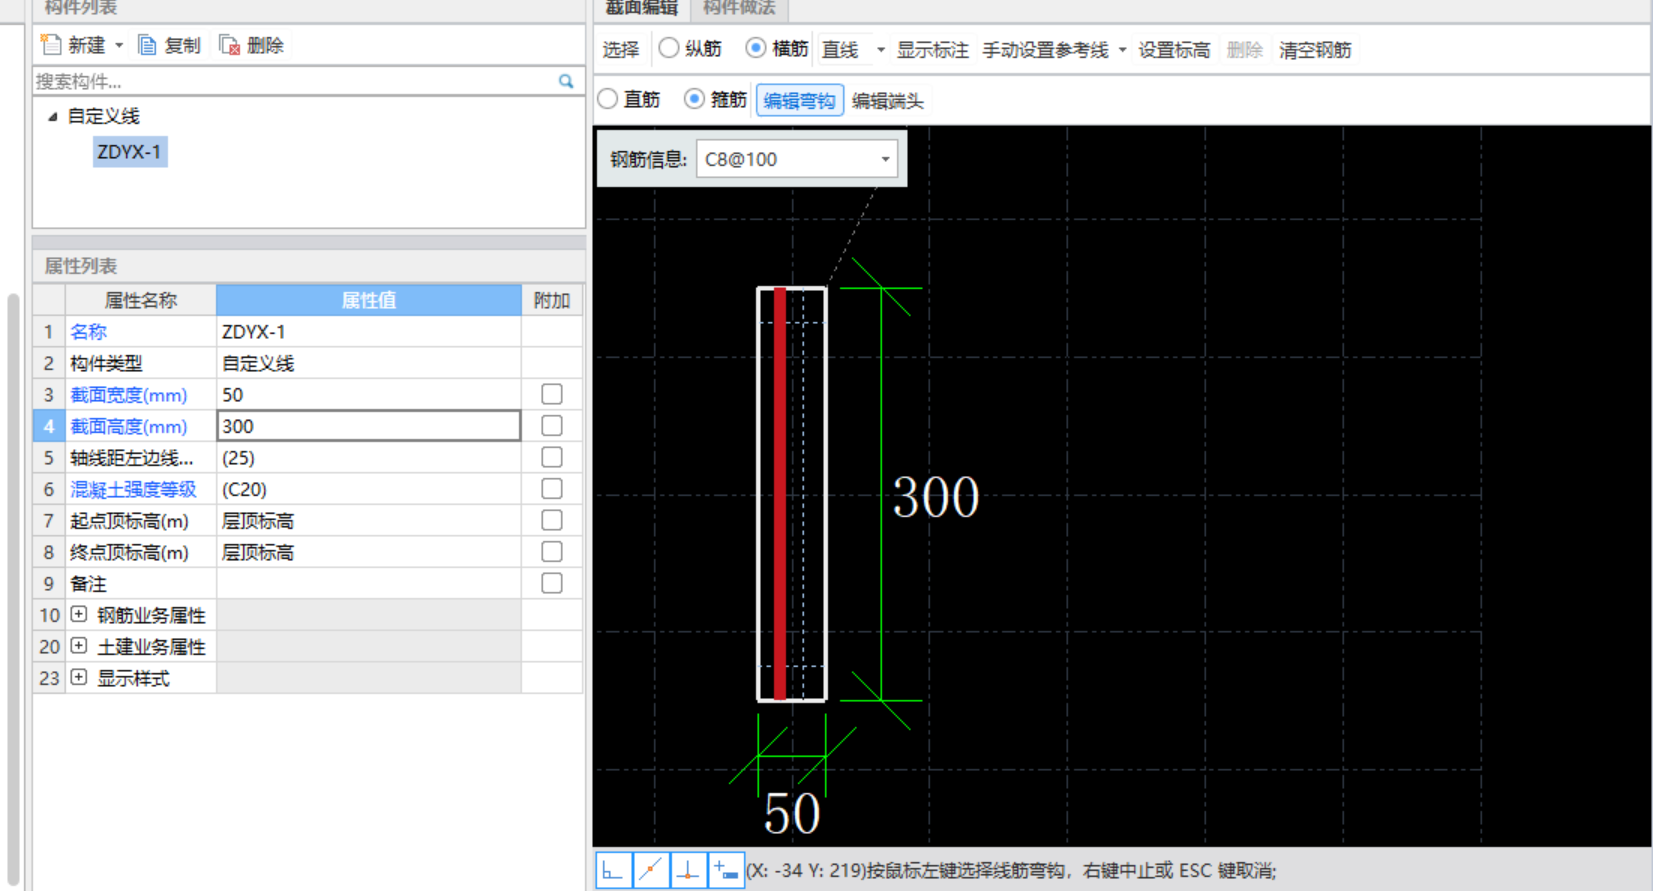The image size is (1653, 891).
Task: Tick the 混凝土强度等级 附加 checkbox
Action: pyautogui.click(x=552, y=488)
